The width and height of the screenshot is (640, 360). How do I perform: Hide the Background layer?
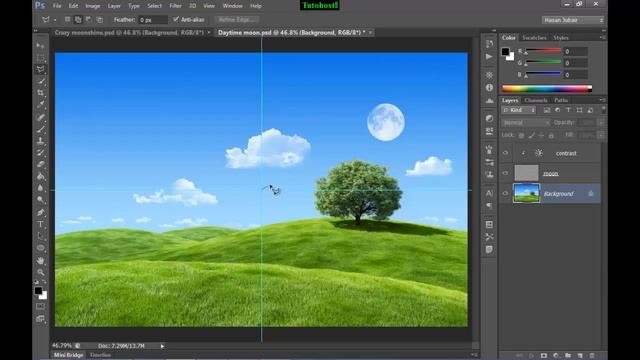[x=505, y=193]
